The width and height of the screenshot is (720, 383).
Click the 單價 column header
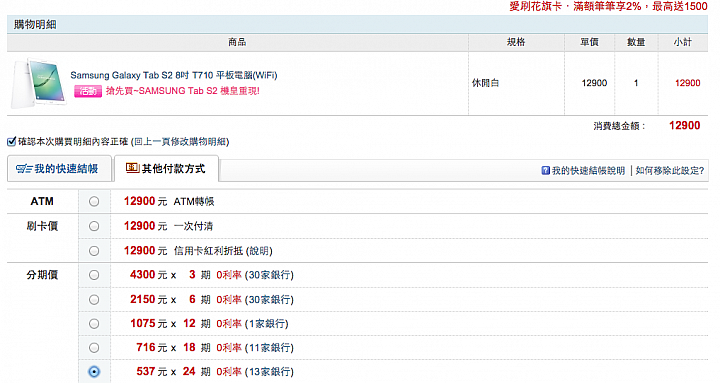[589, 42]
